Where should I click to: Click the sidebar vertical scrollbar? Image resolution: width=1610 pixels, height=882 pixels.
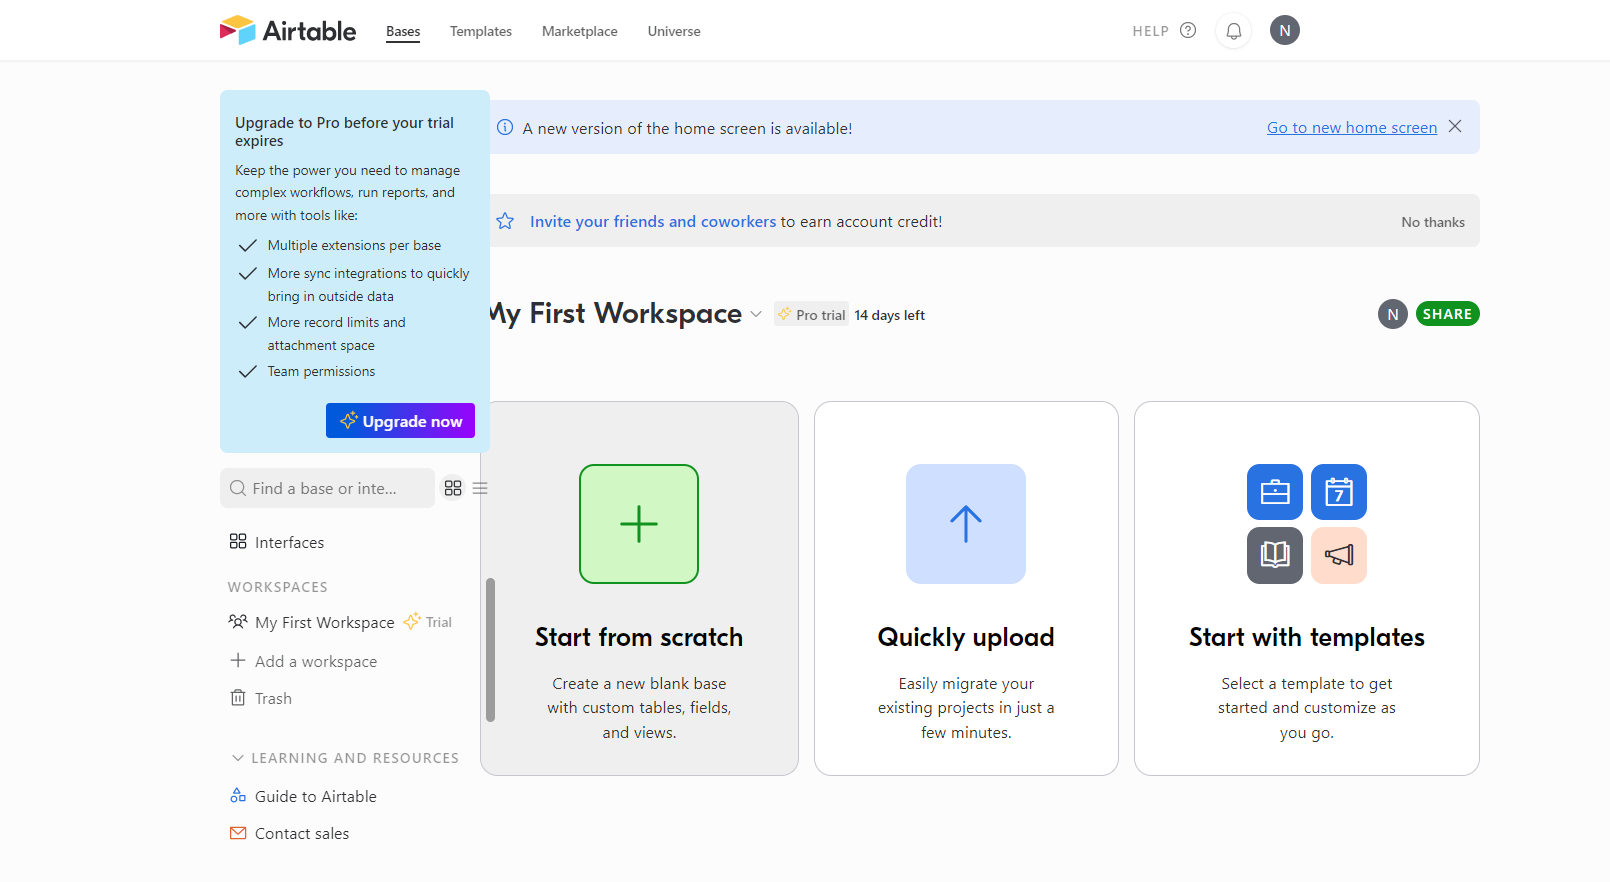pyautogui.click(x=490, y=650)
